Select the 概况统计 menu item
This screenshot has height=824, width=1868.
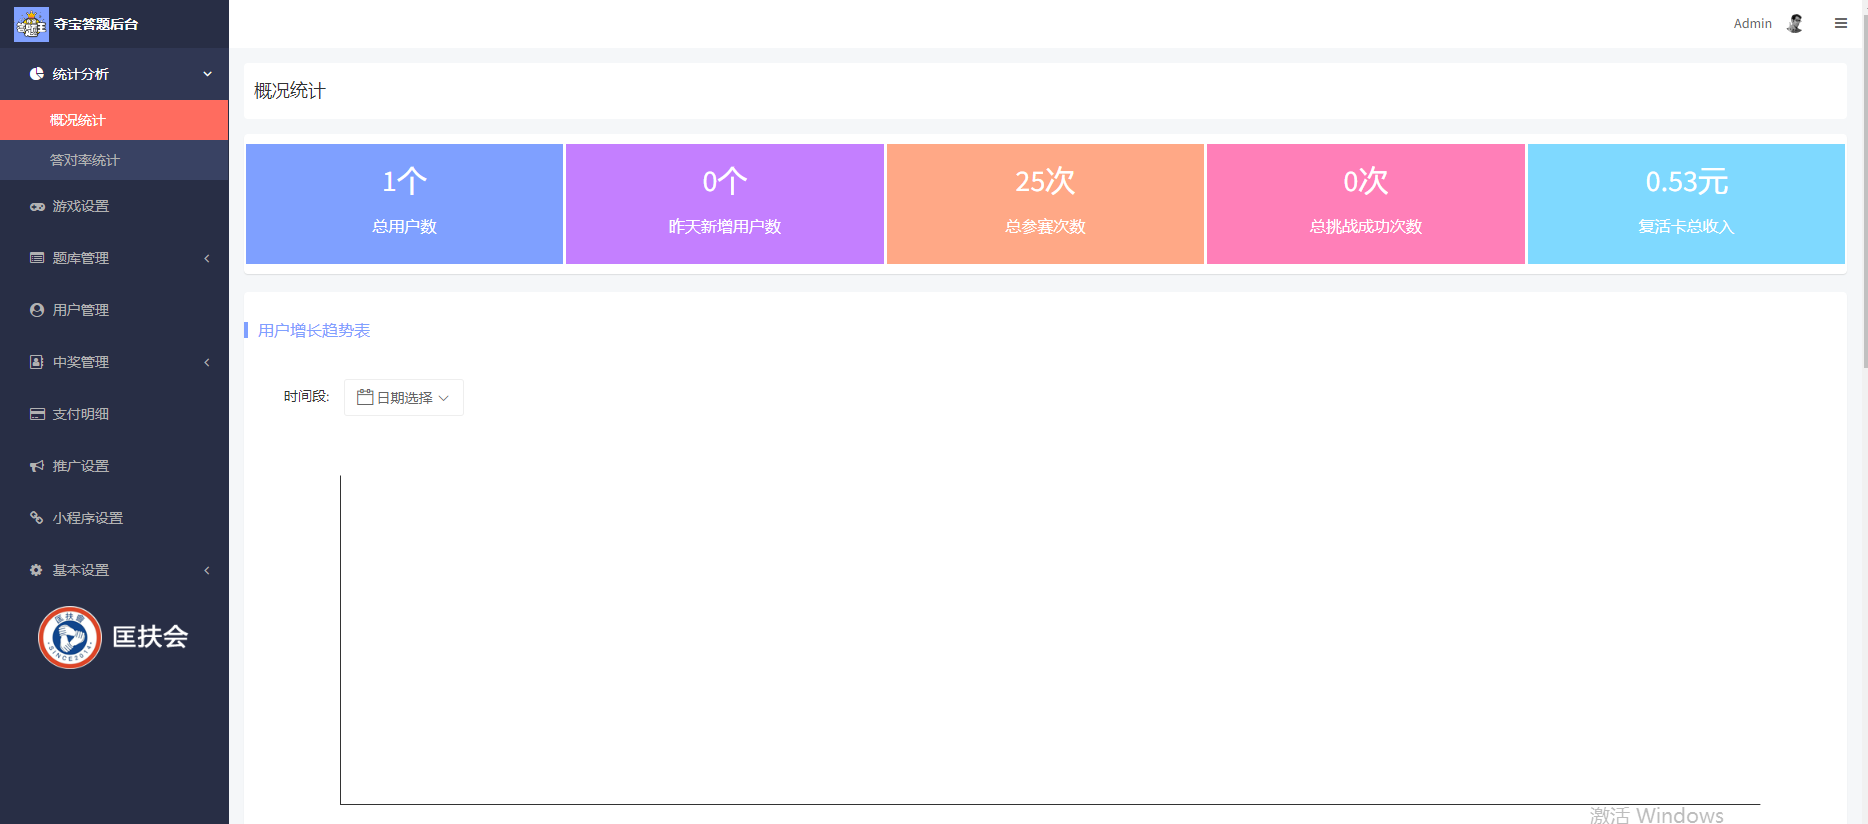114,120
